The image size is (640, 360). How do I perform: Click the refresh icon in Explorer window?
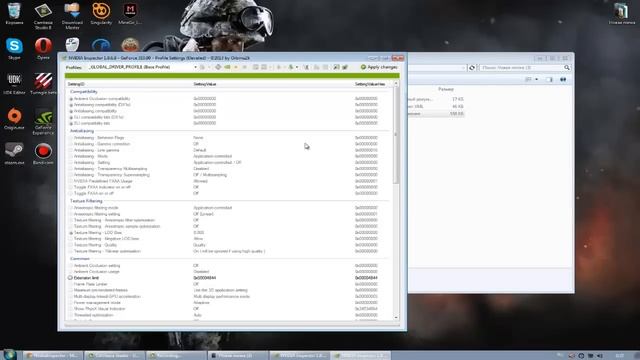(472, 68)
